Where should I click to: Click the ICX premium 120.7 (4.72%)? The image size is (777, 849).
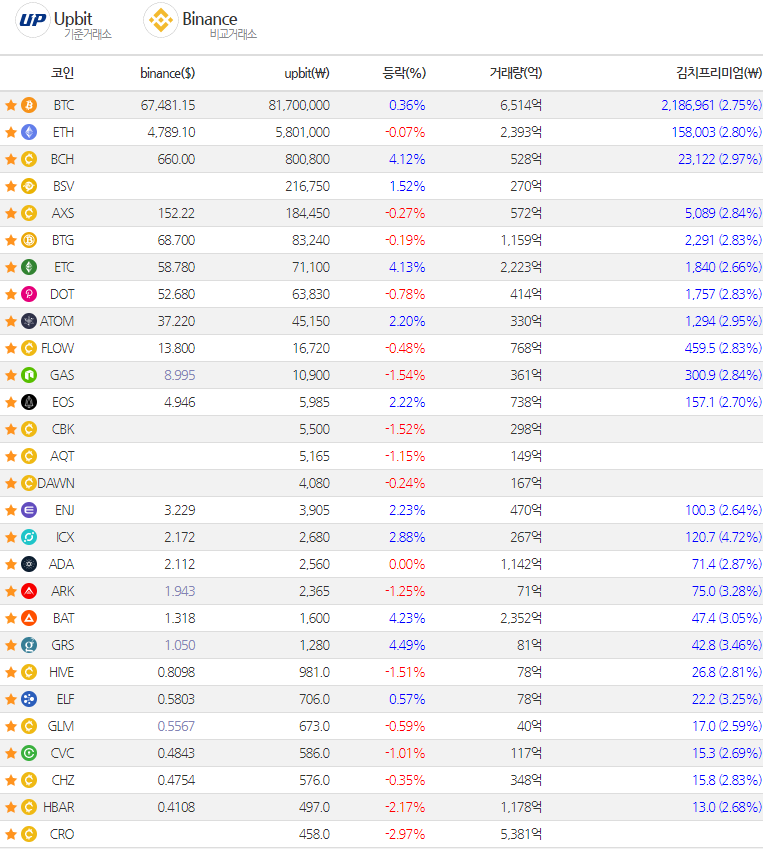(x=723, y=537)
